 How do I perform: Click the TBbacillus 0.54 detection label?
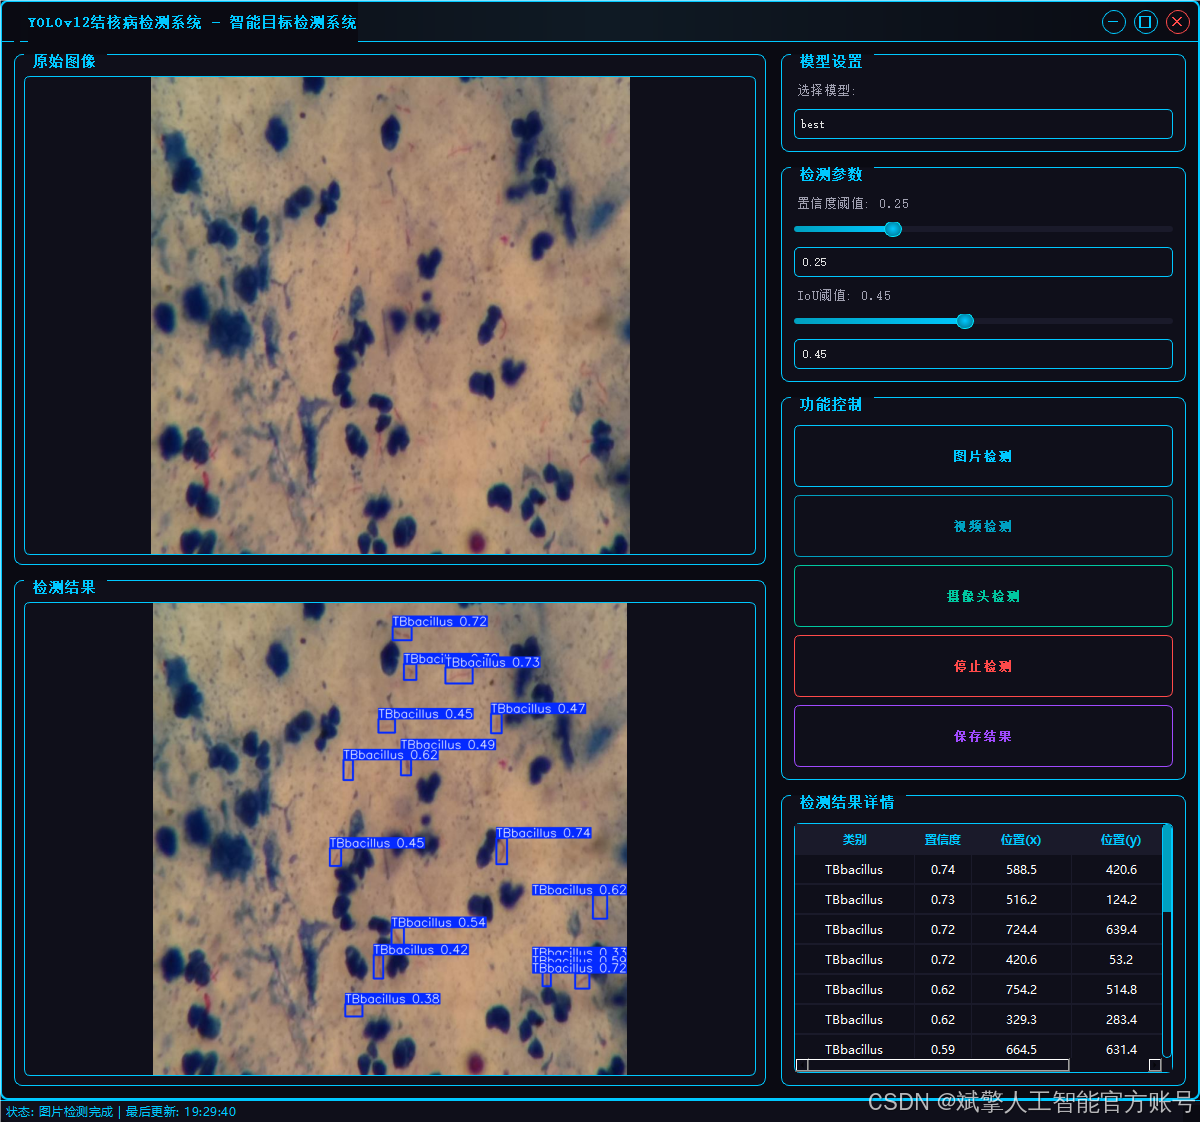439,922
